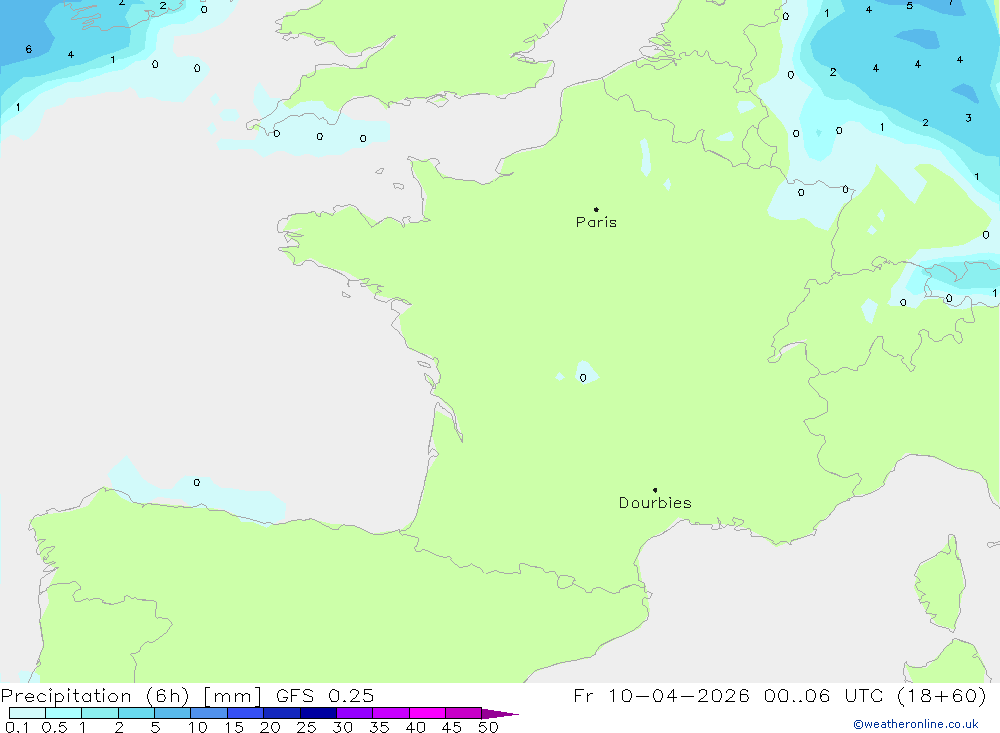This screenshot has height=733, width=1000.
Task: Click the '0.5' legend label
Action: tap(54, 727)
